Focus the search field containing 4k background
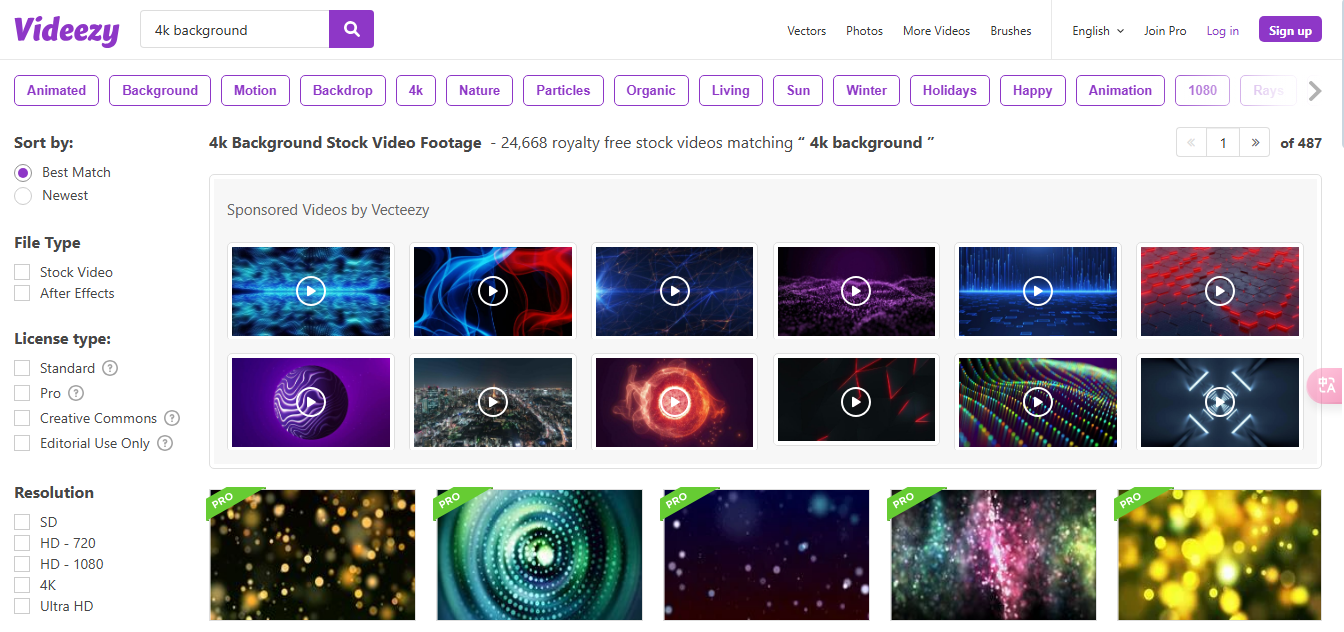This screenshot has width=1344, height=632. coord(234,29)
